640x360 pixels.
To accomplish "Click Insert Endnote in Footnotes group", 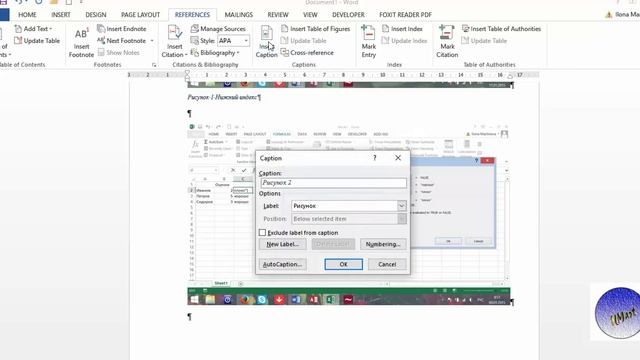I will (x=122, y=29).
